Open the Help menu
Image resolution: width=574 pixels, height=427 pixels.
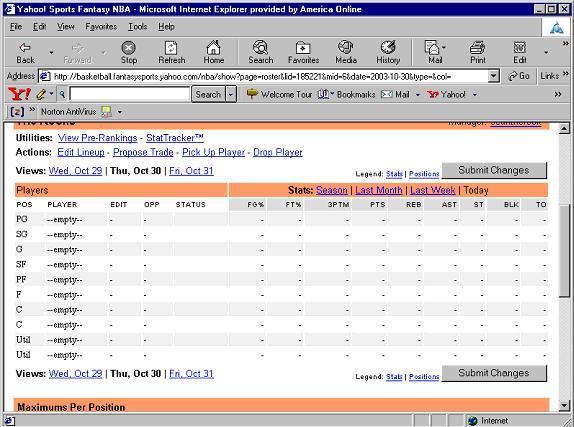[166, 27]
